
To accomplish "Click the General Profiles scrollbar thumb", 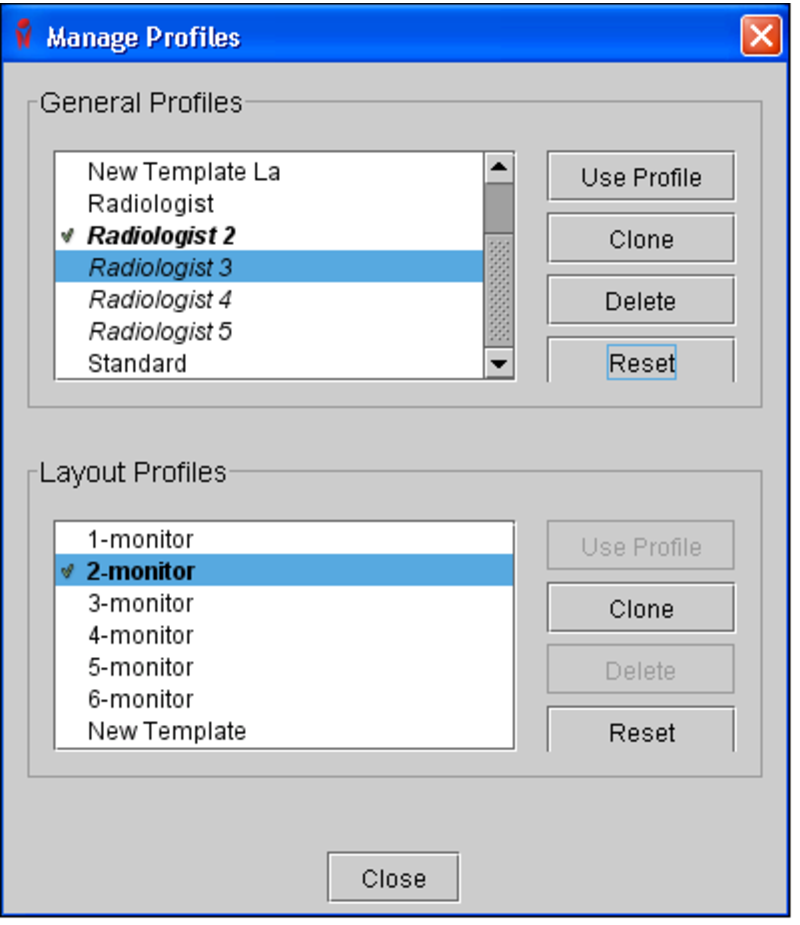I will [x=498, y=209].
